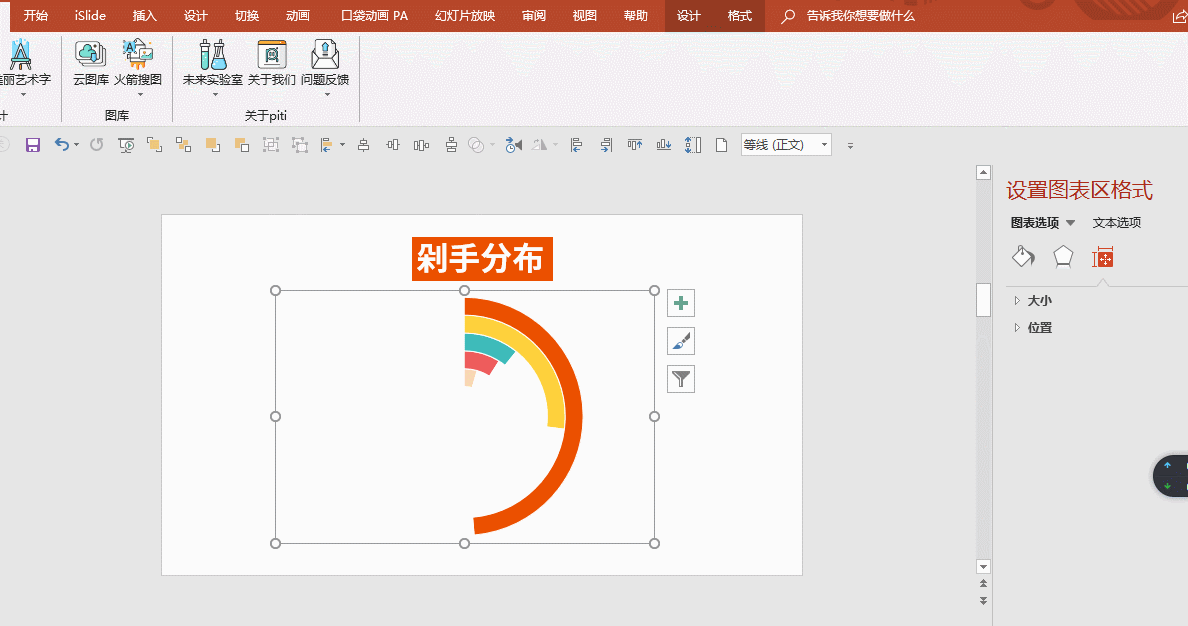1188x626 pixels.
Task: Click the align right edges icon
Action: tap(606, 145)
